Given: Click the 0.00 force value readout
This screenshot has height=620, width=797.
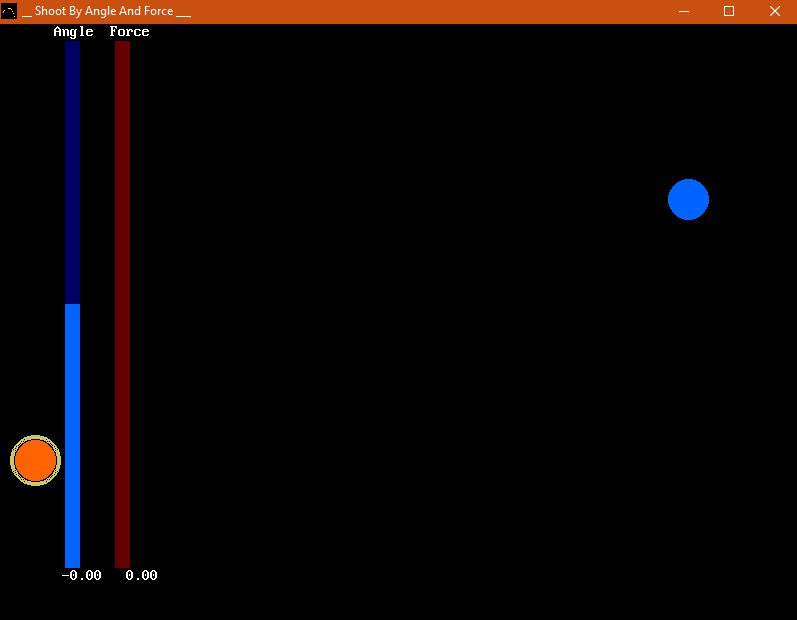Looking at the screenshot, I should click(x=141, y=575).
